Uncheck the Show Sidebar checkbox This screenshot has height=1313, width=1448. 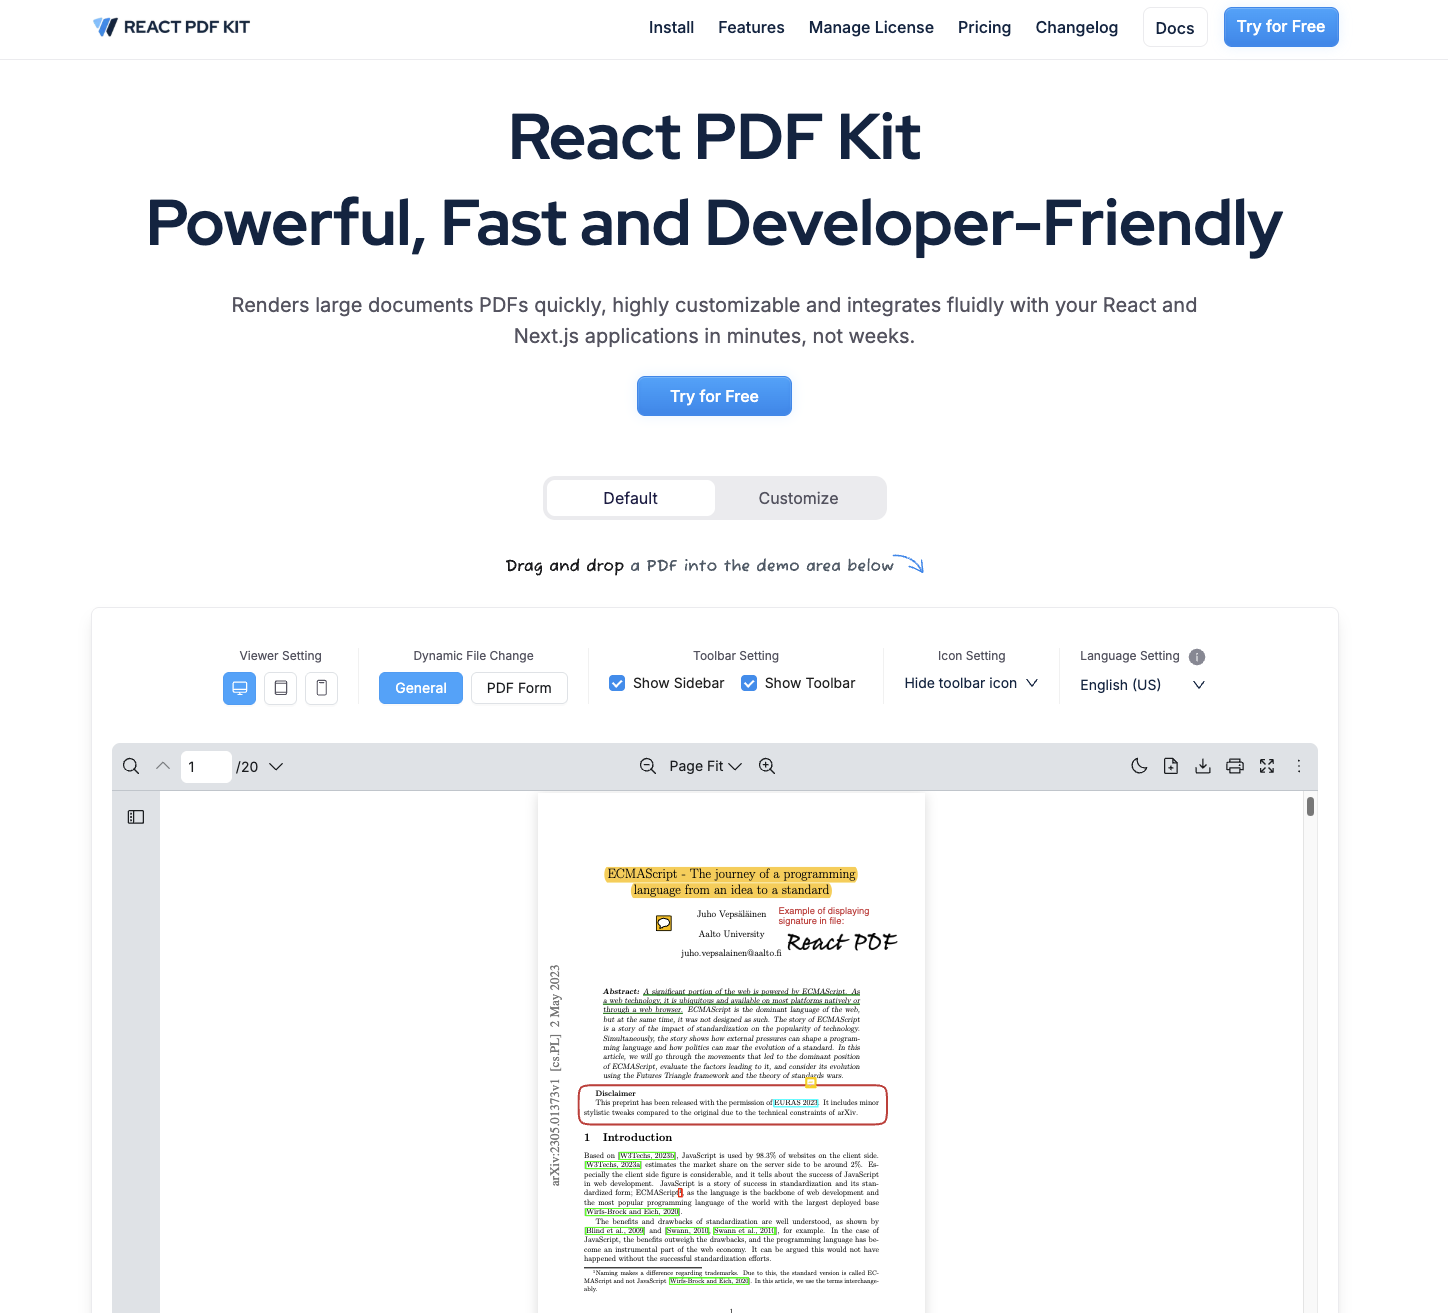(x=617, y=683)
